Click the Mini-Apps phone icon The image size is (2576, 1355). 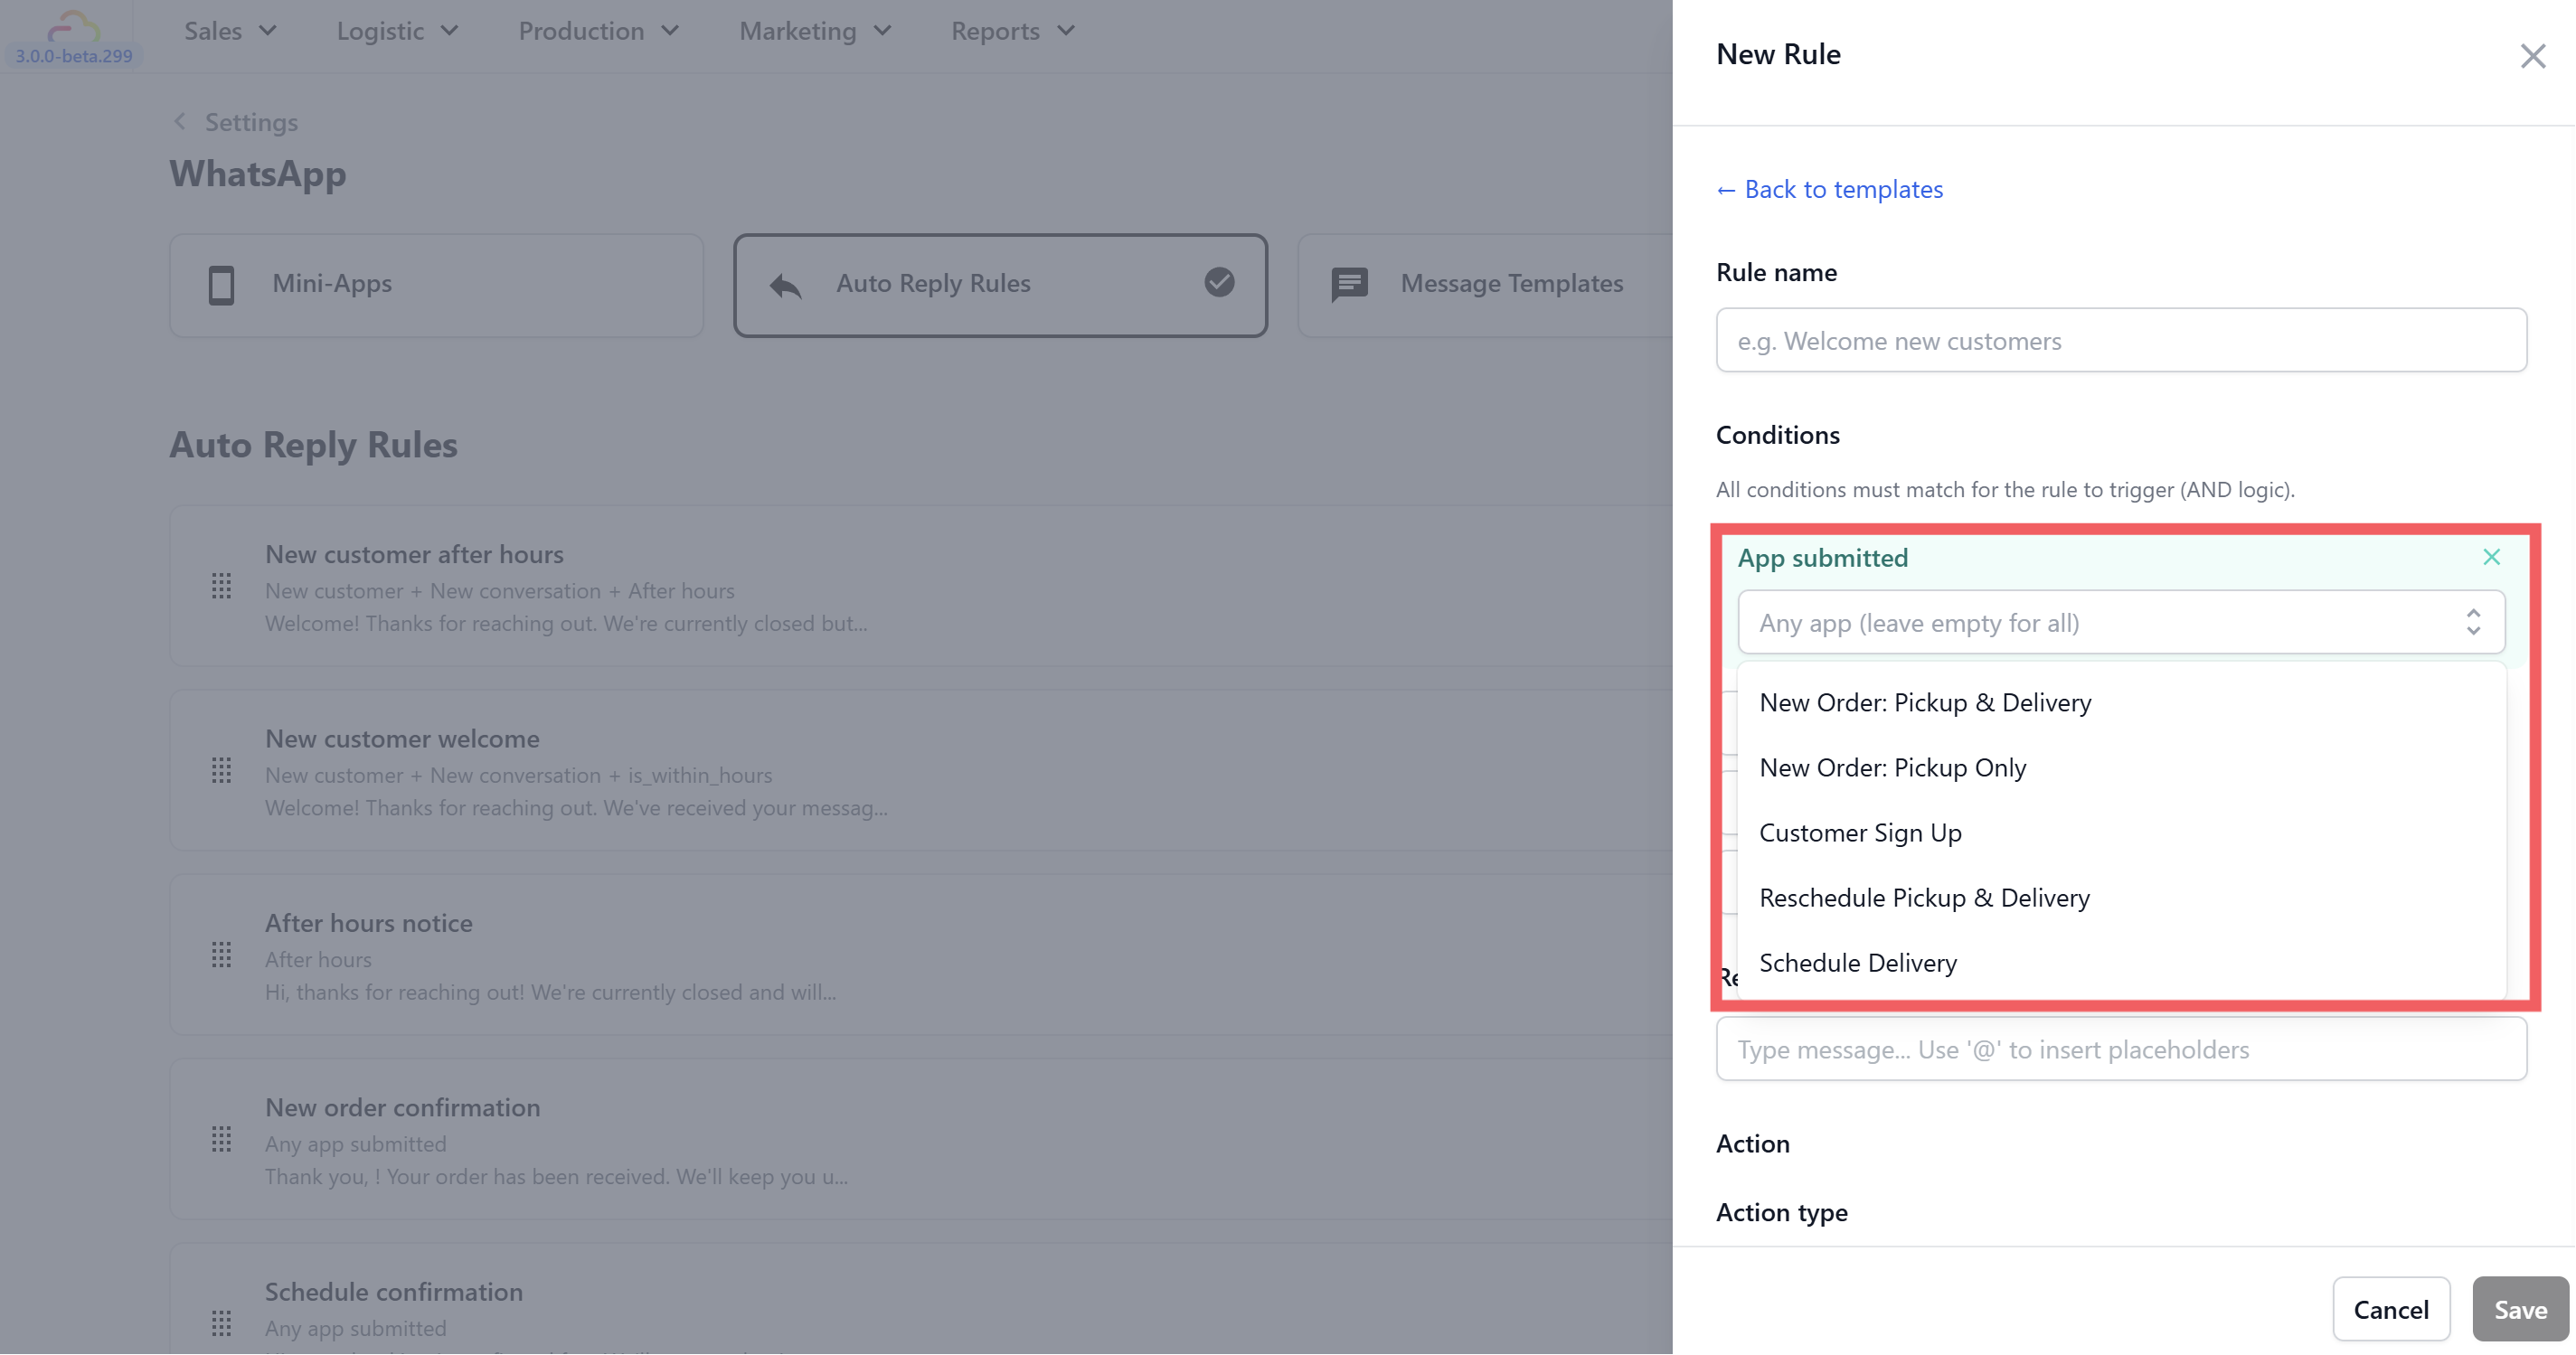click(221, 285)
